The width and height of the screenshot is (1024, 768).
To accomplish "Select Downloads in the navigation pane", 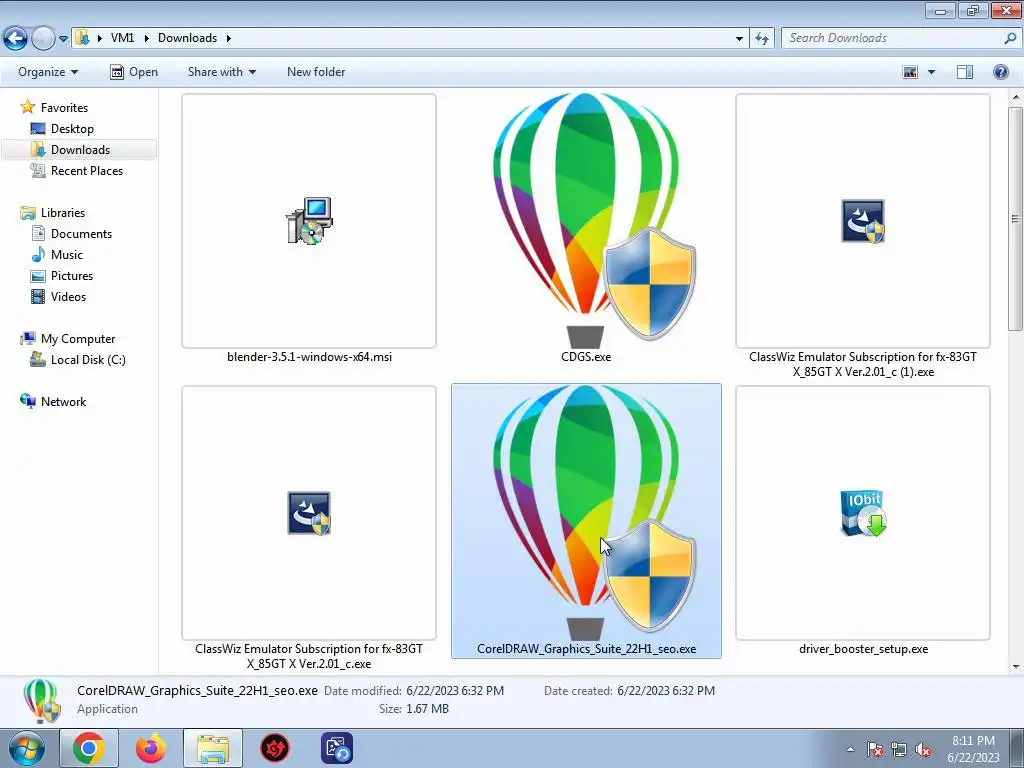I will [x=80, y=150].
